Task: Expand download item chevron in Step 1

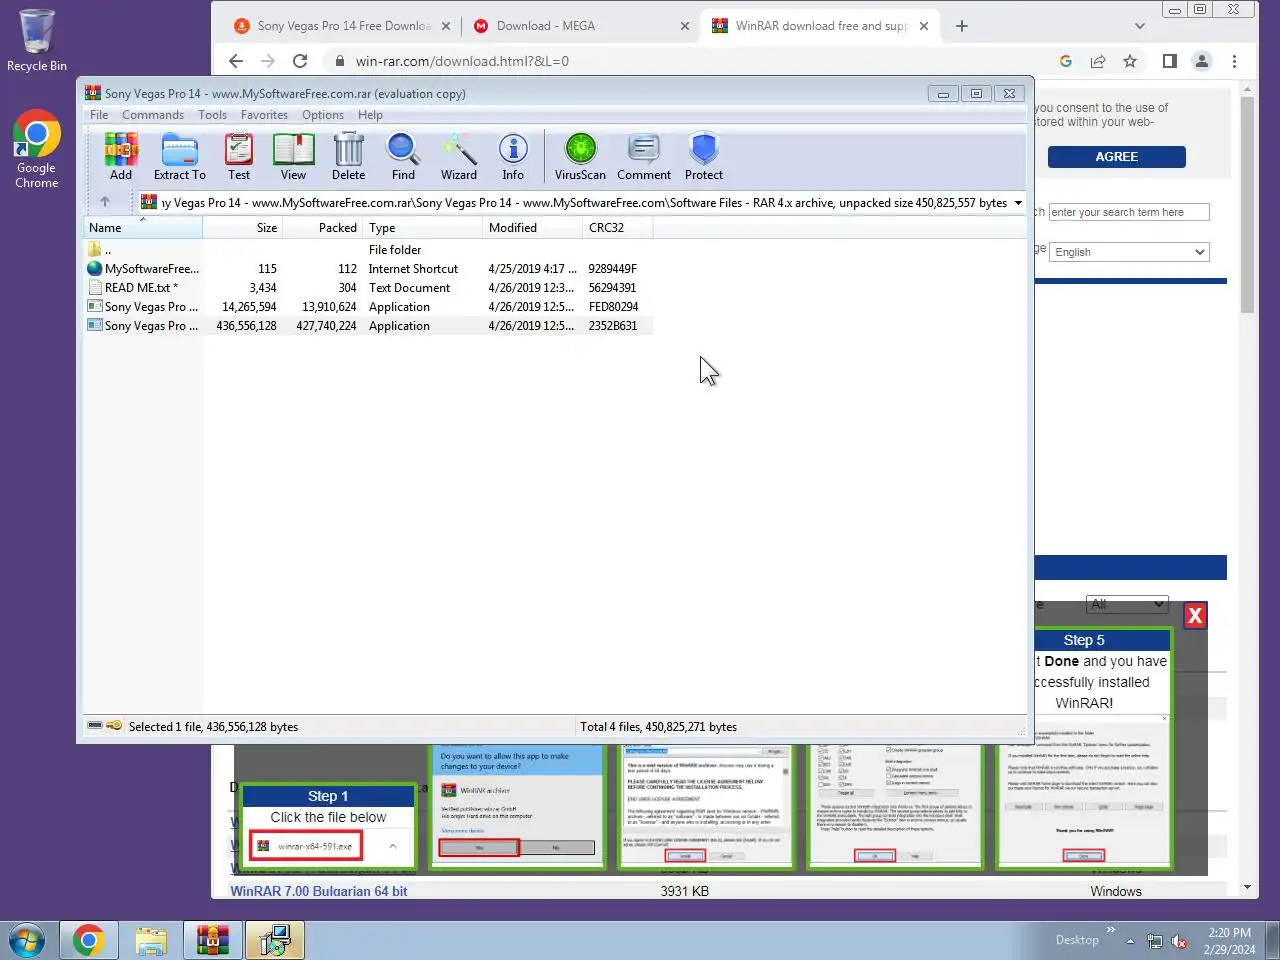Action: tap(393, 846)
